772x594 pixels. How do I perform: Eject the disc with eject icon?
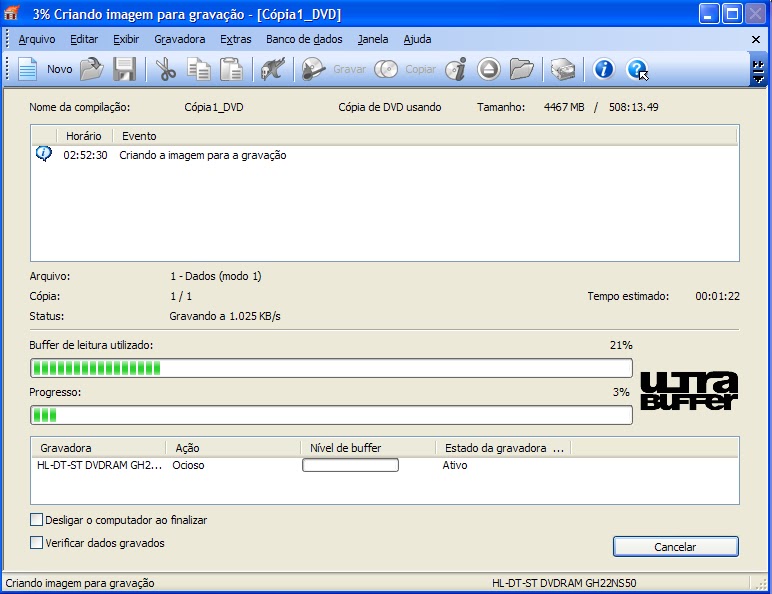(x=488, y=69)
